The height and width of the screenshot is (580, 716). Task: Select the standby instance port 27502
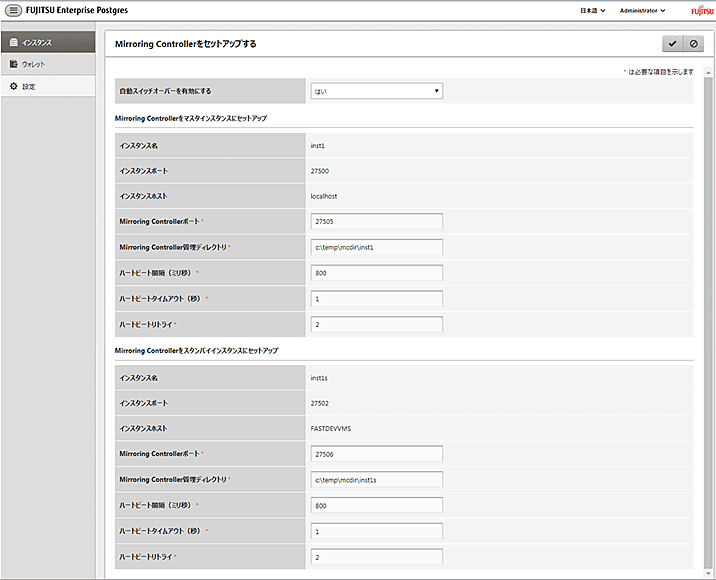click(320, 403)
